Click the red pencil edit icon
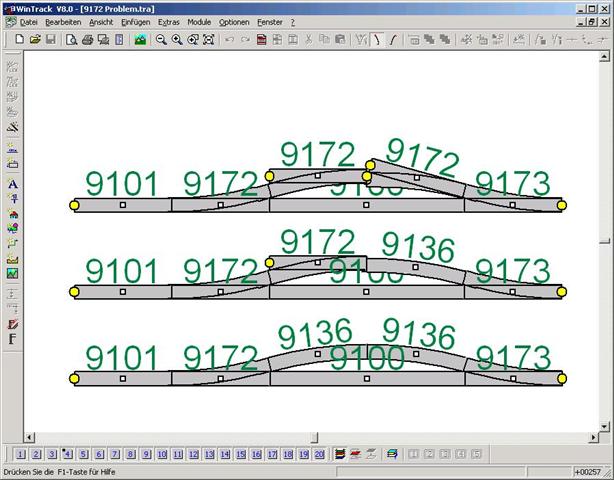Image resolution: width=614 pixels, height=480 pixels. point(13,324)
